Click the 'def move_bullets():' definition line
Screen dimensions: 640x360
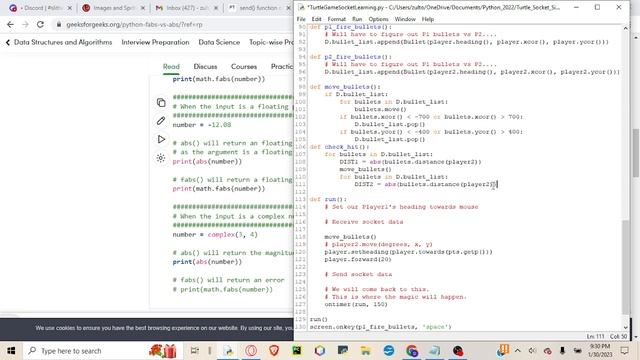click(x=345, y=87)
